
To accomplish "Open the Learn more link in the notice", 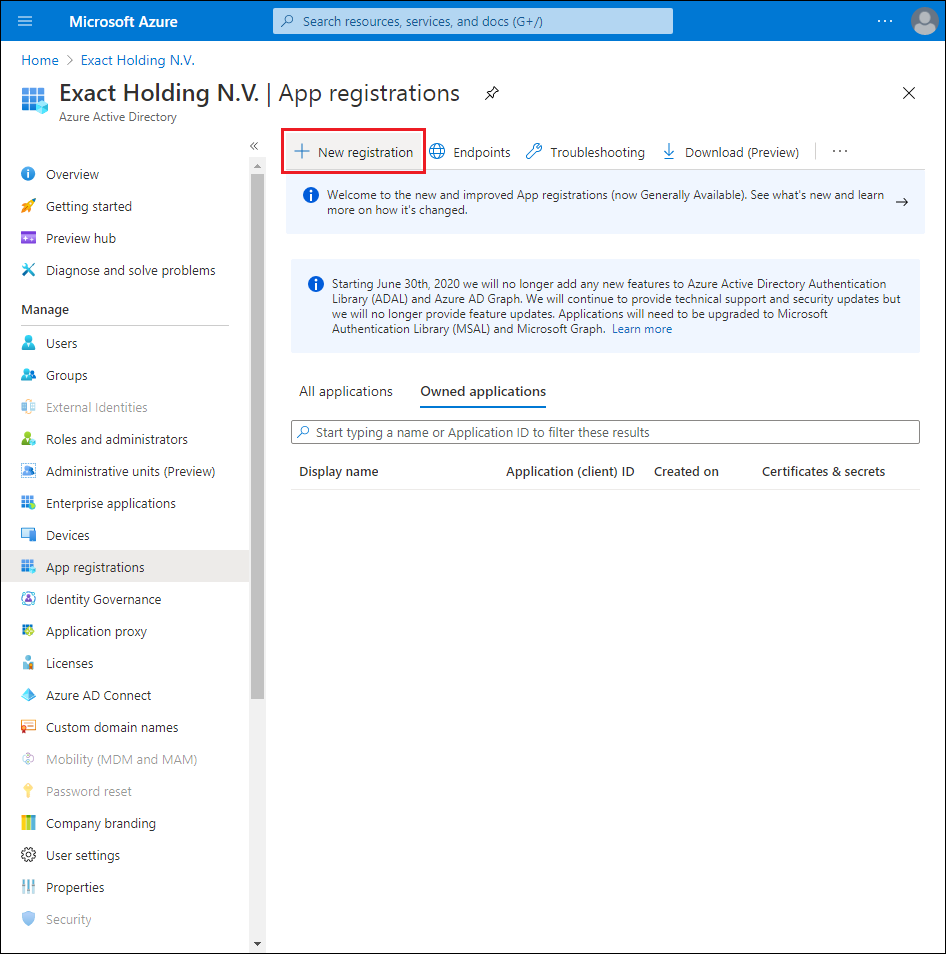I will click(x=641, y=328).
